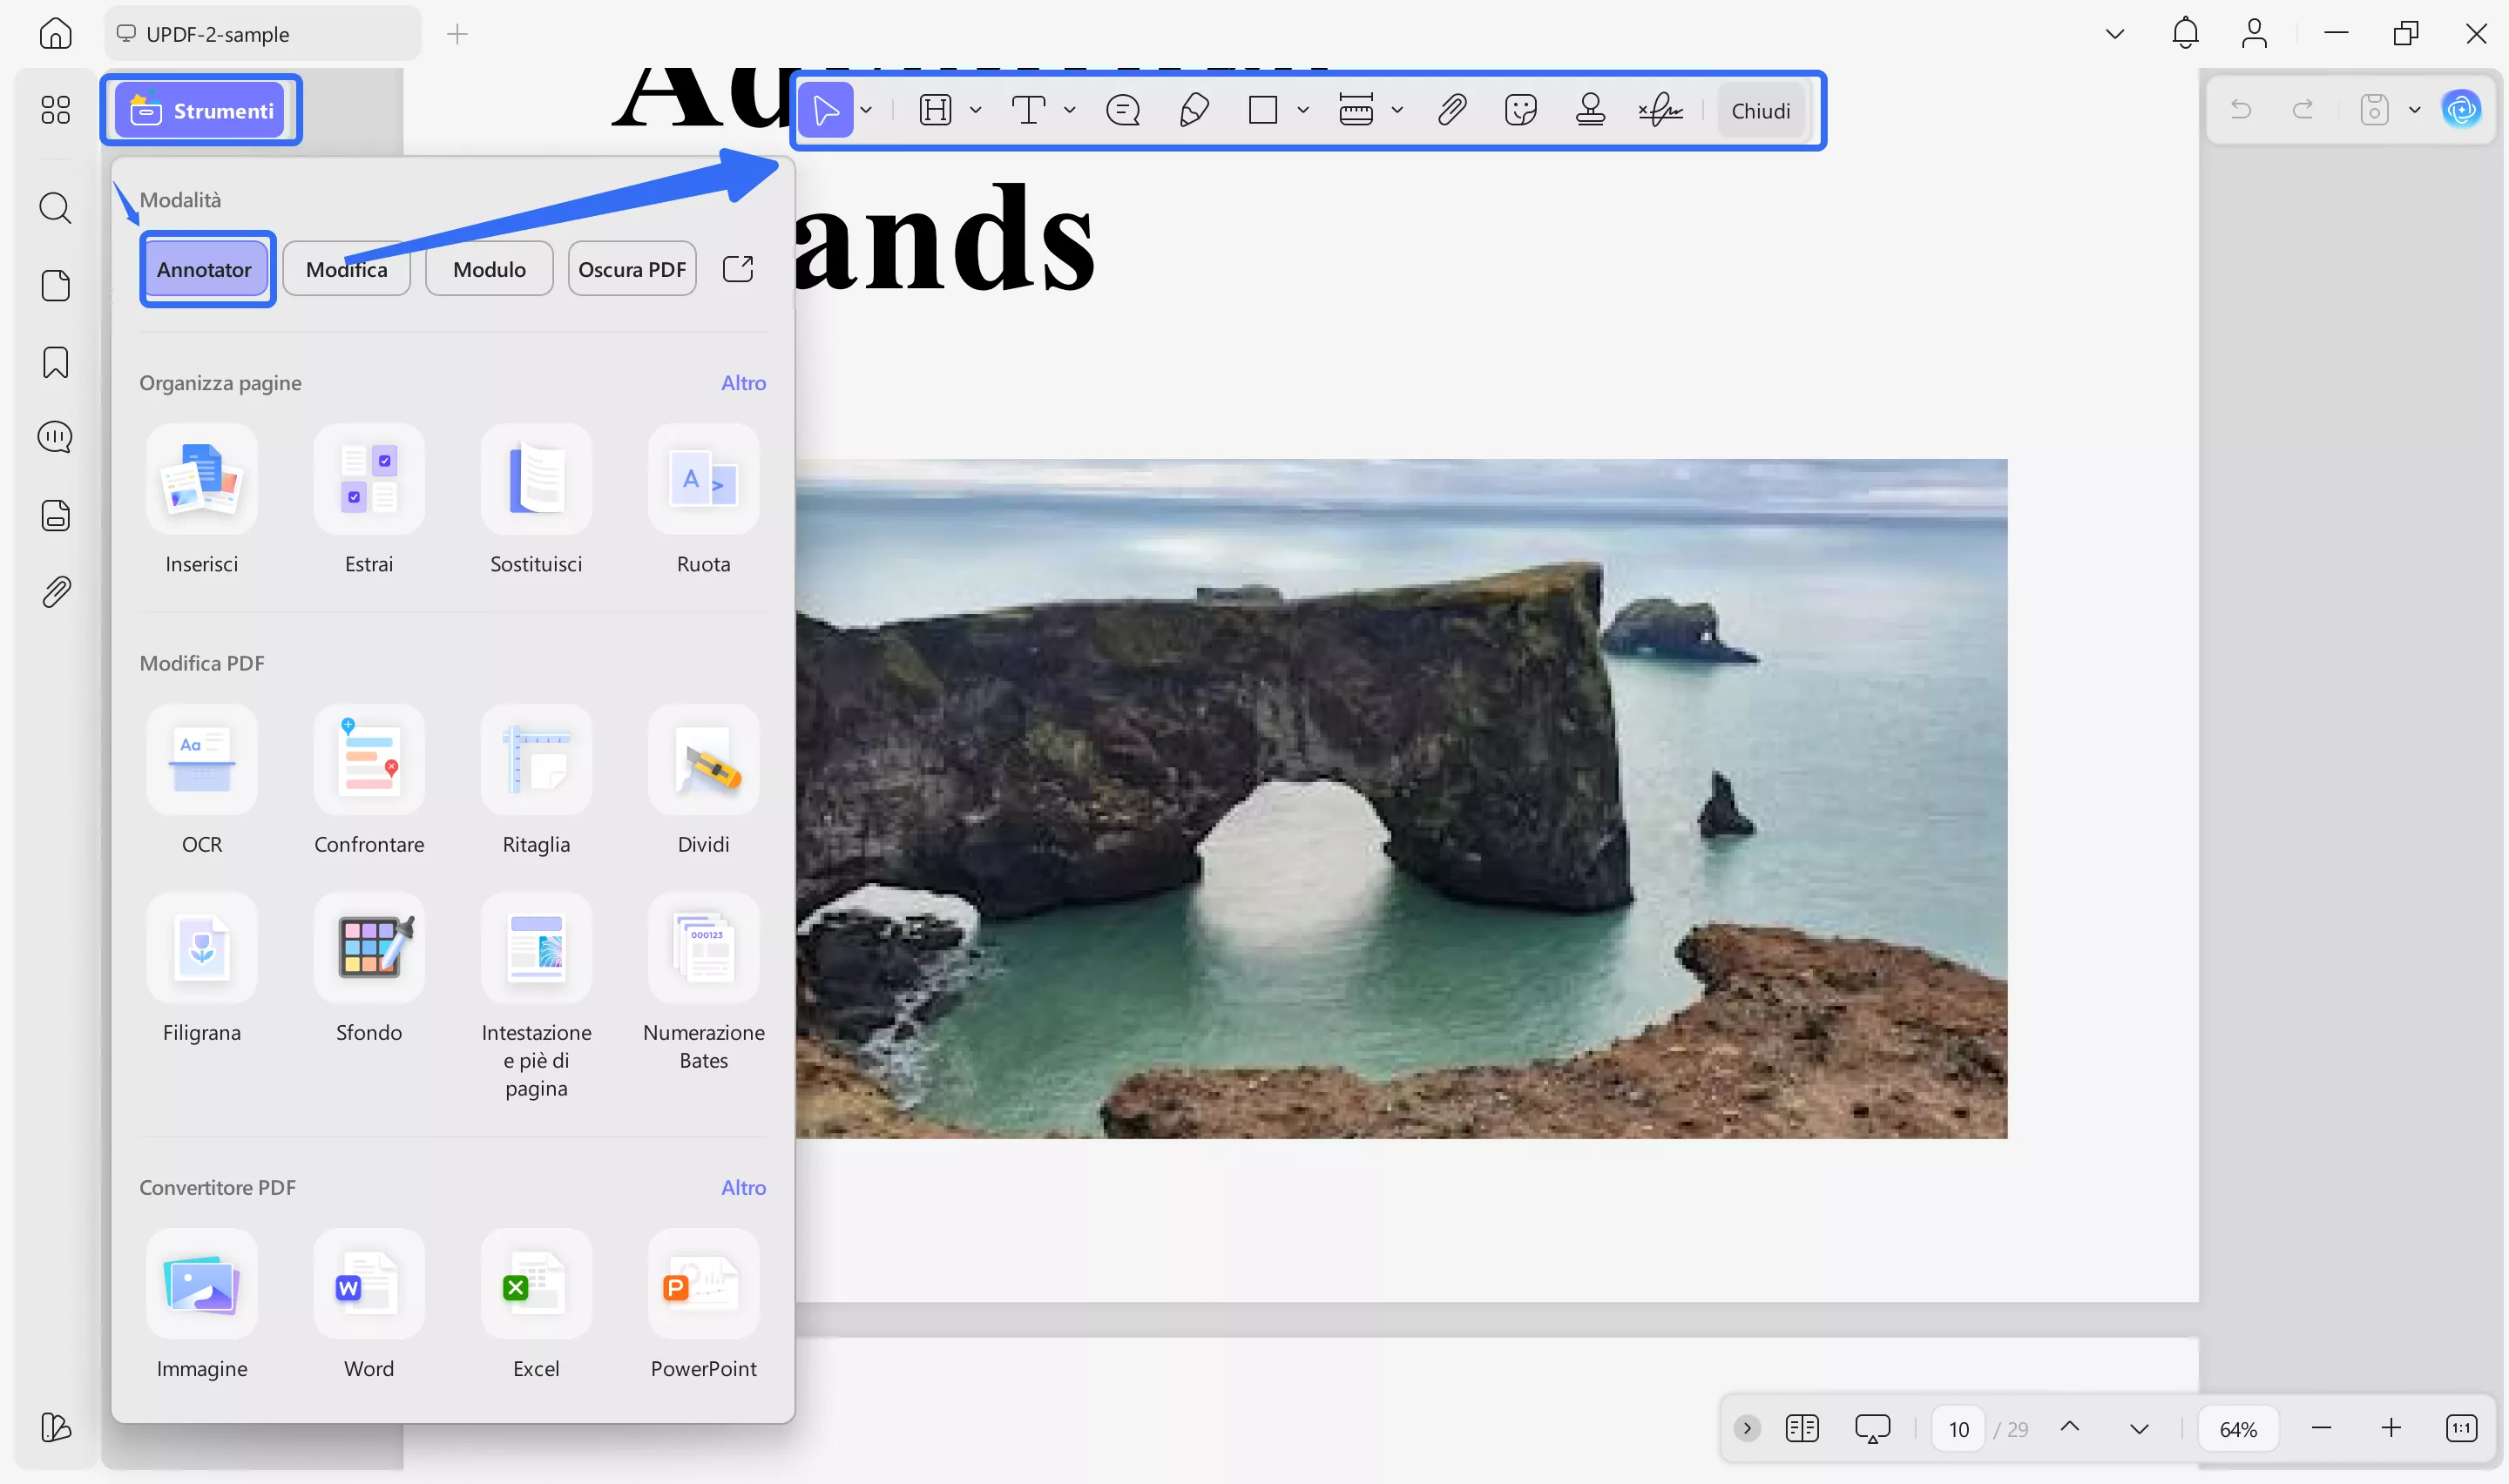Click the page number input field

(1958, 1429)
